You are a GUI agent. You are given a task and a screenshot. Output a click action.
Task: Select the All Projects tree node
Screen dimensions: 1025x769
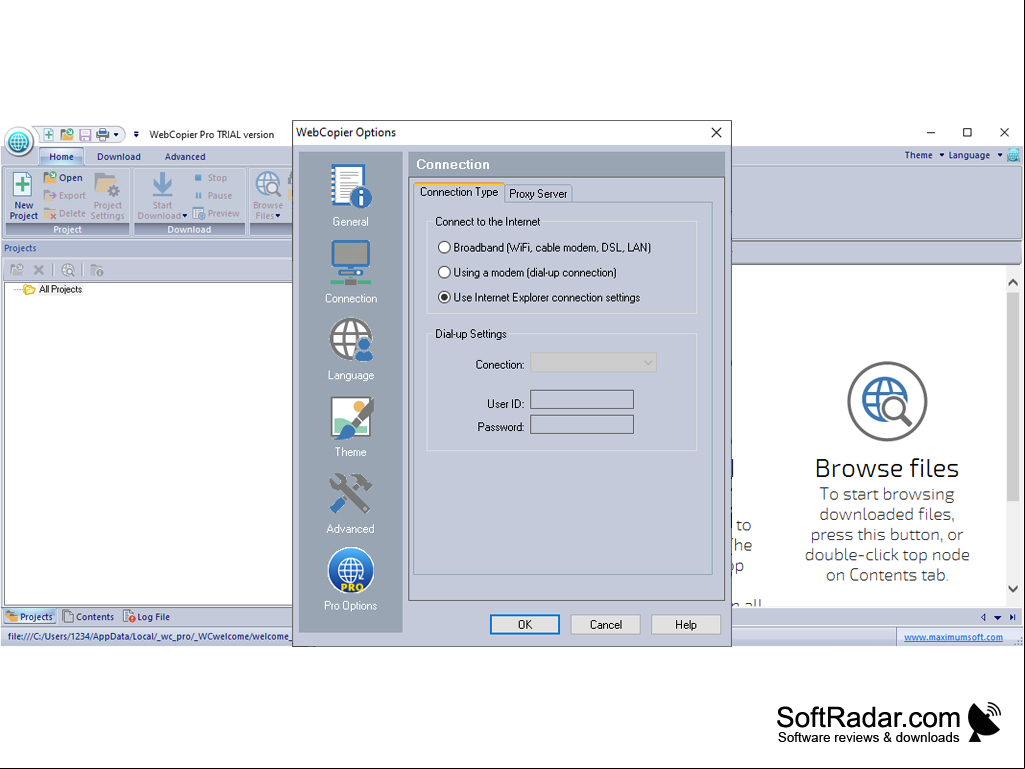click(60, 289)
